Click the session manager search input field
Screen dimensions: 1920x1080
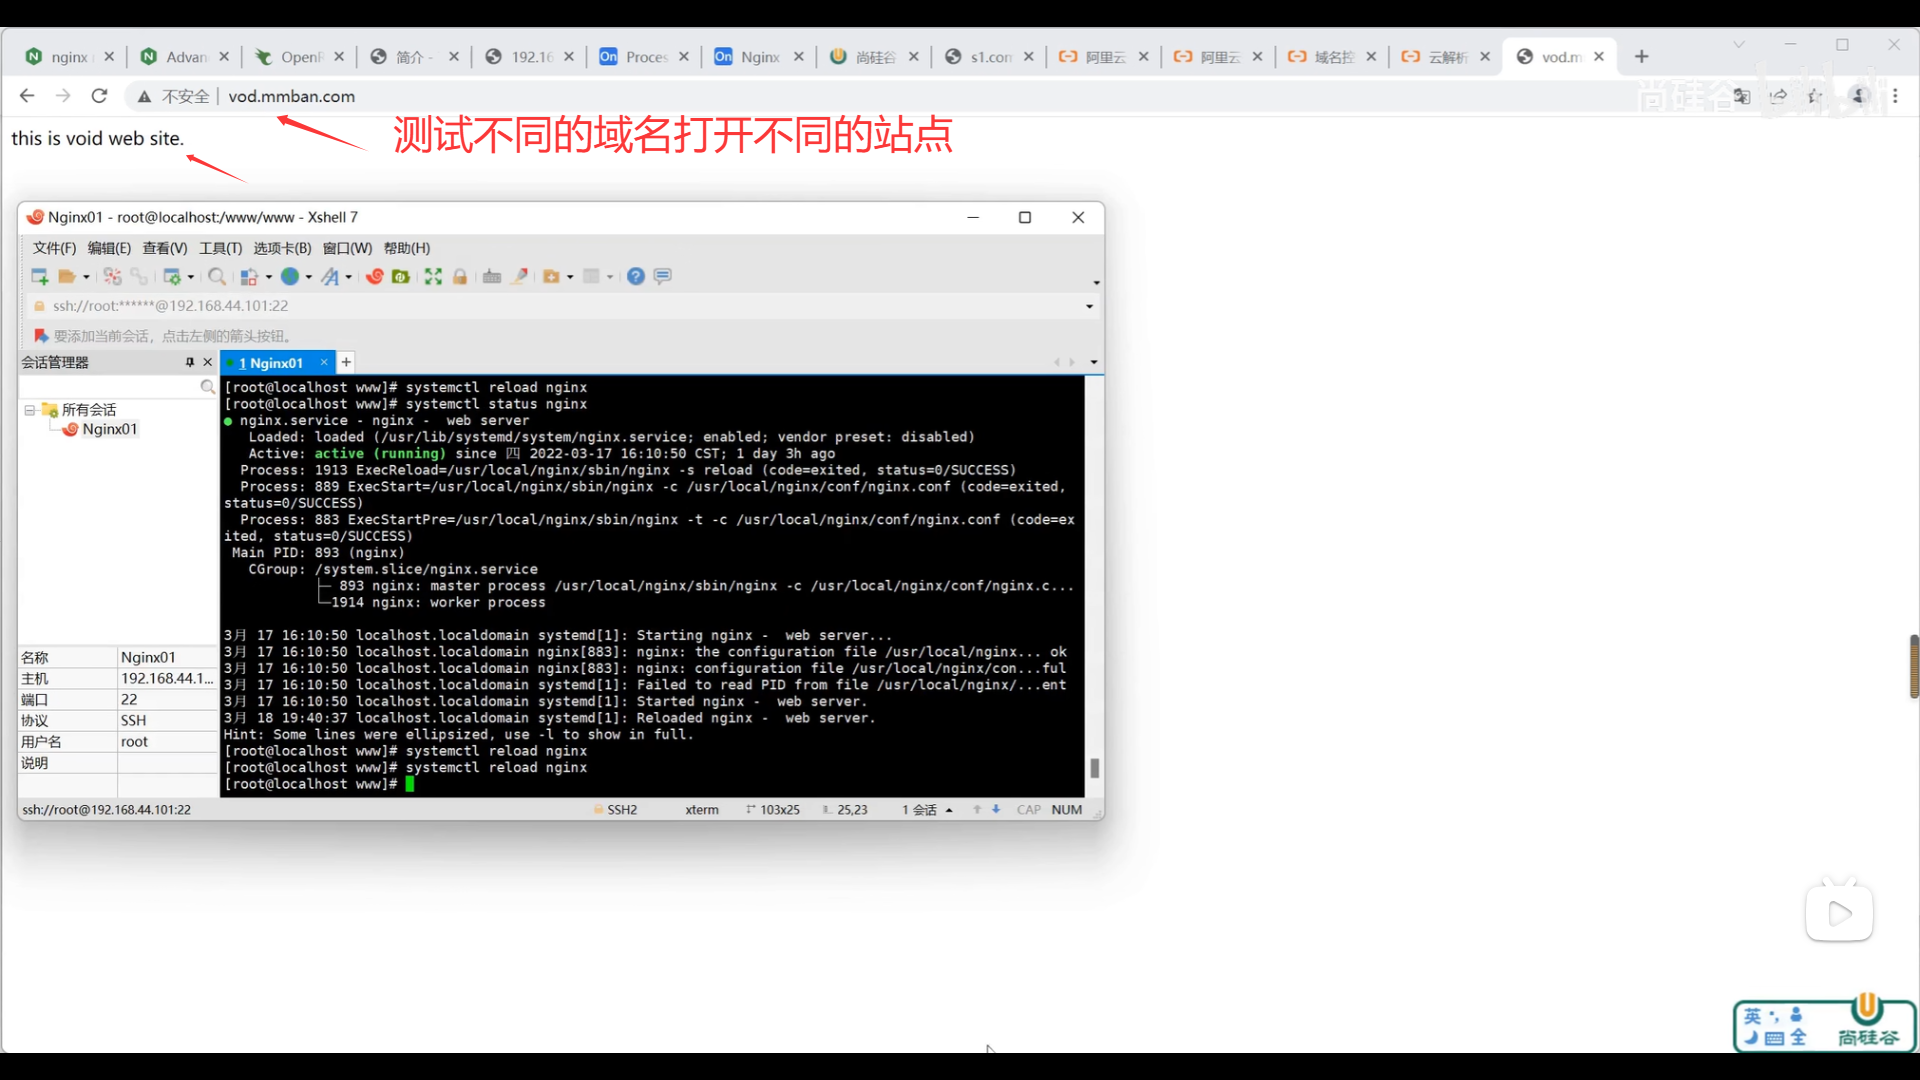(108, 386)
